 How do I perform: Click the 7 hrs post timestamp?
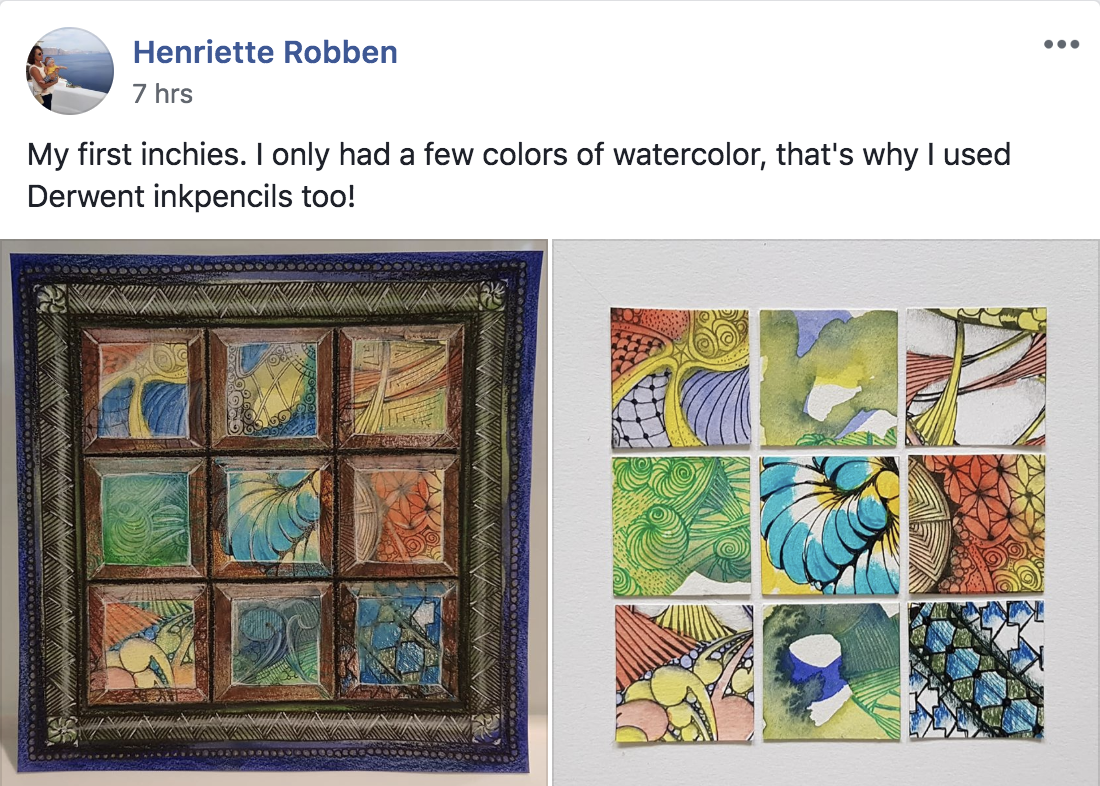(163, 93)
